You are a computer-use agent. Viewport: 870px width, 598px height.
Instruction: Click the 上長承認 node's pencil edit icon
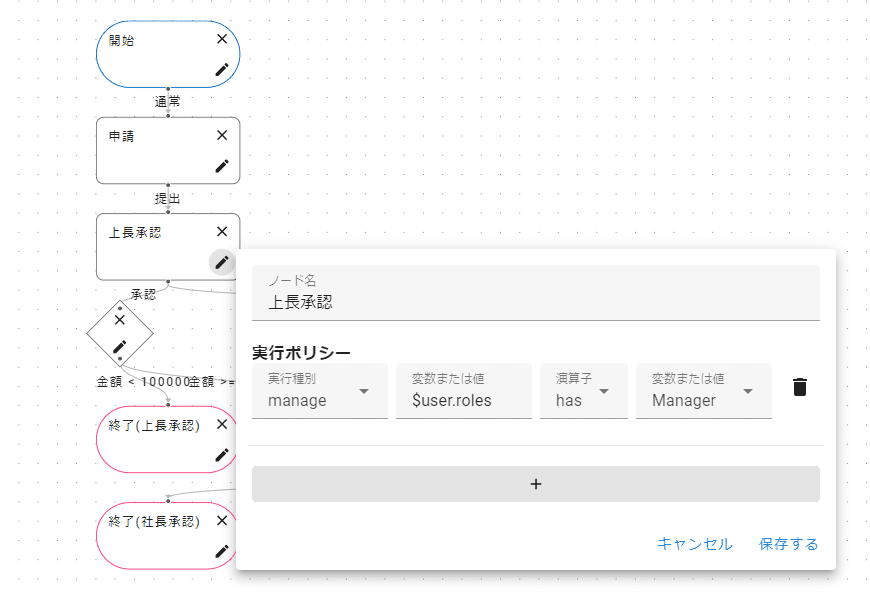tap(222, 262)
